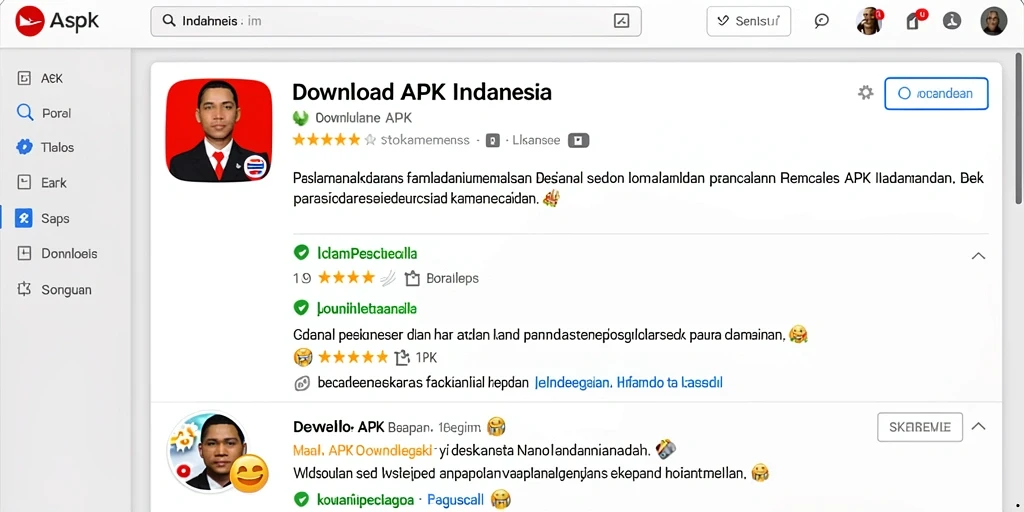
Task: Click the top-bar icon with red U badge
Action: click(x=914, y=20)
